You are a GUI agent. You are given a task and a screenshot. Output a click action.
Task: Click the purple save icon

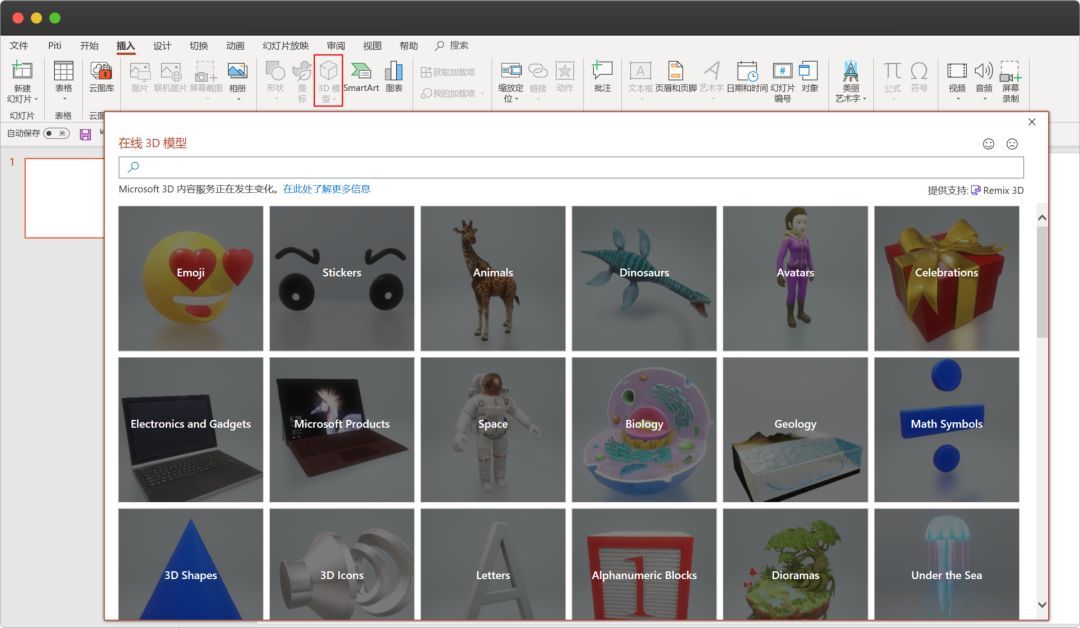tap(85, 134)
